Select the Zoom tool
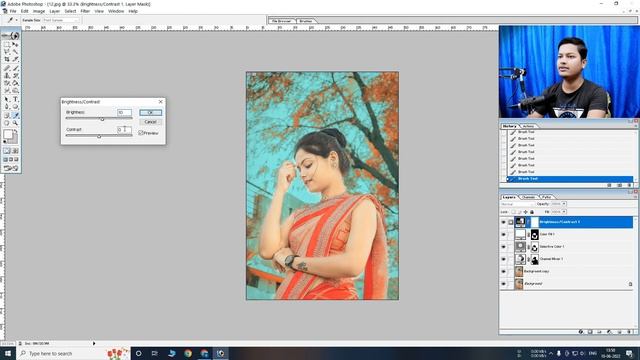 click(16, 122)
